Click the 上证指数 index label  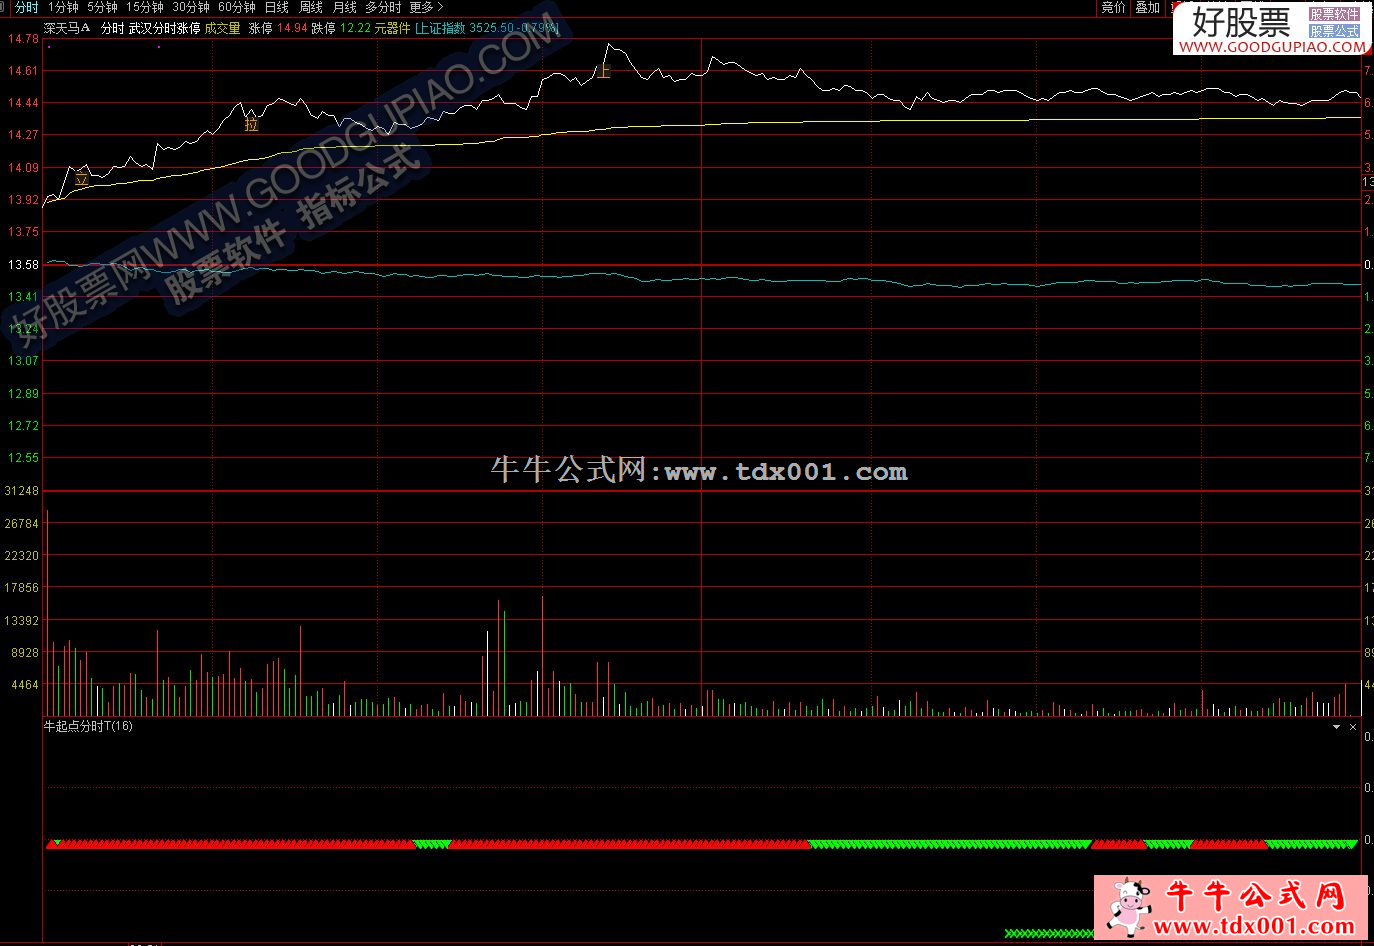click(441, 28)
